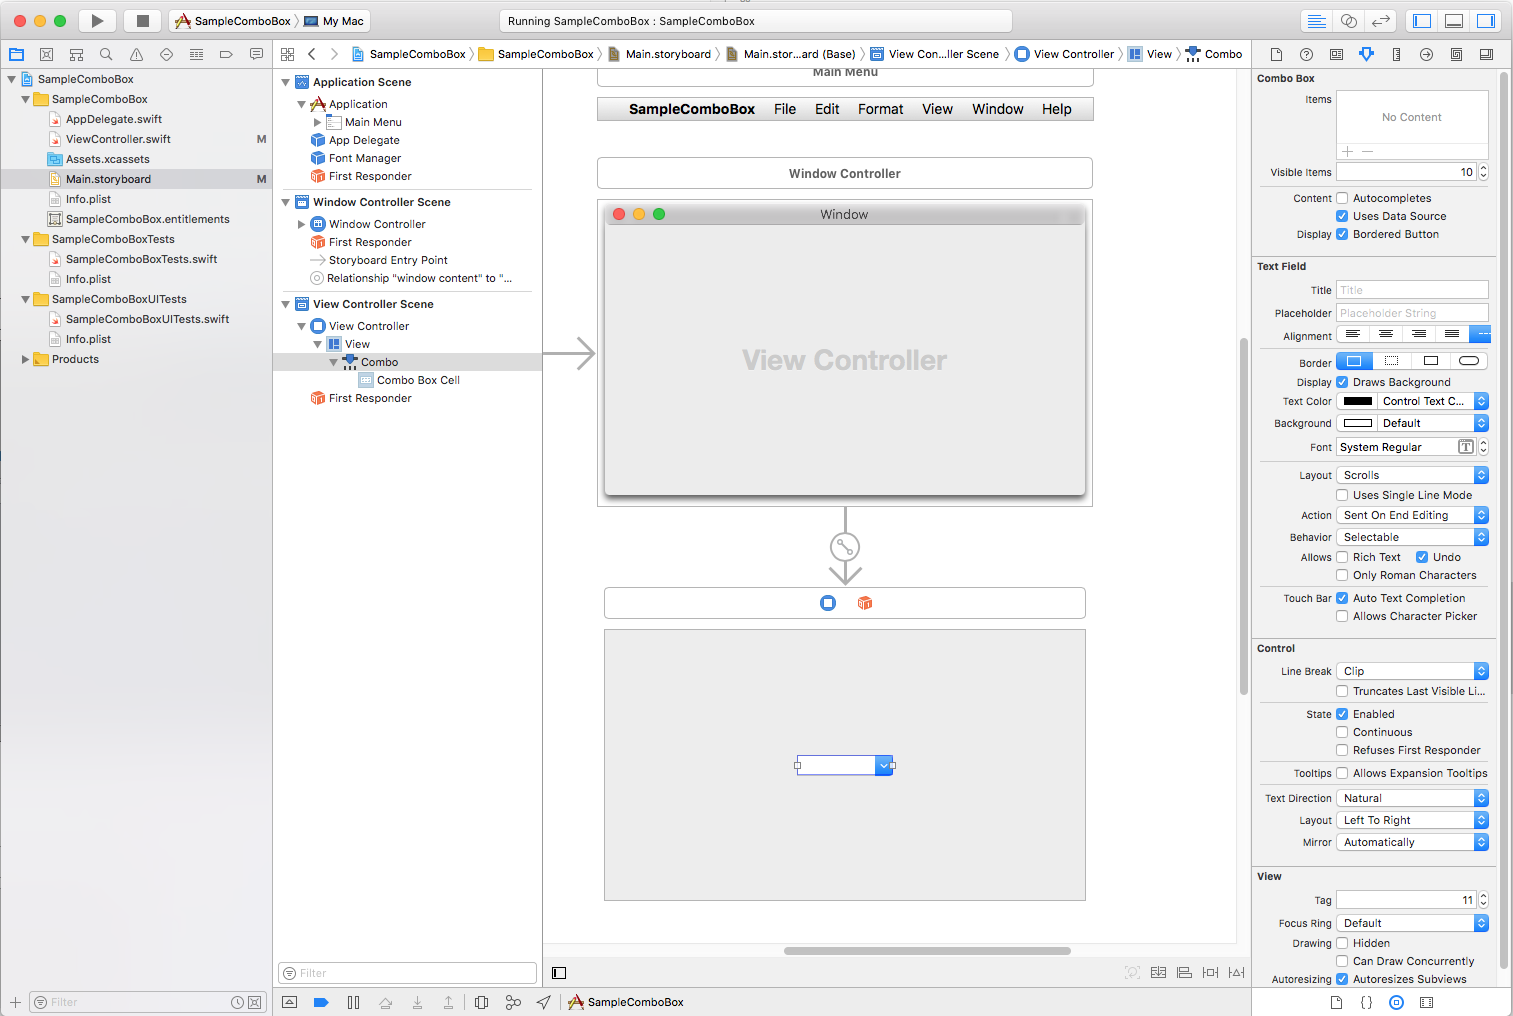Viewport: 1513px width, 1016px height.
Task: Open the View menu in storyboard
Action: click(937, 109)
